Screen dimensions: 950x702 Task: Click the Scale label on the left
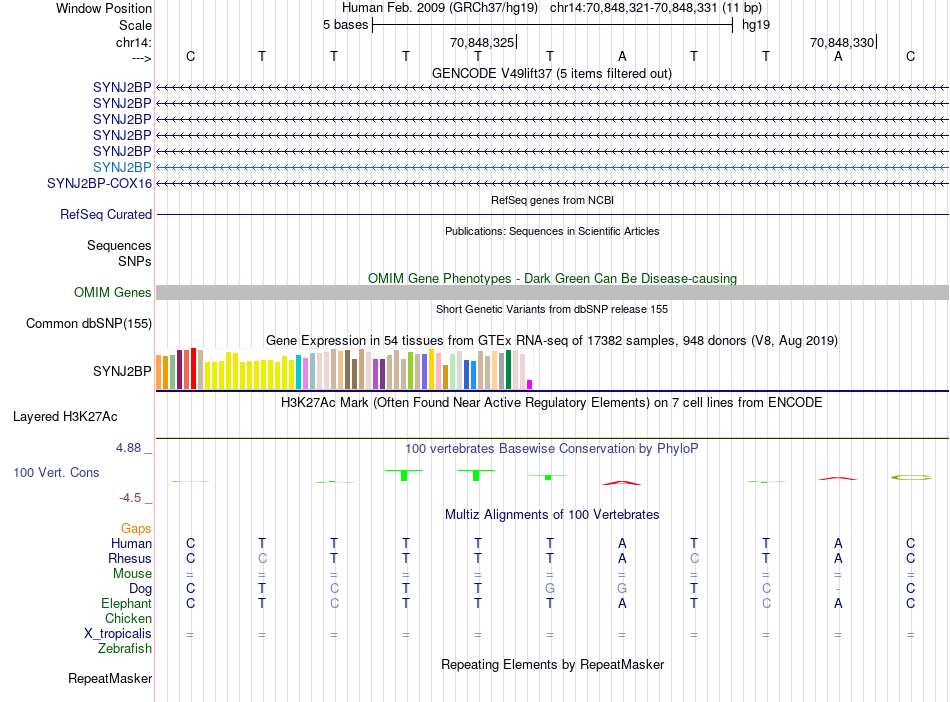click(135, 25)
